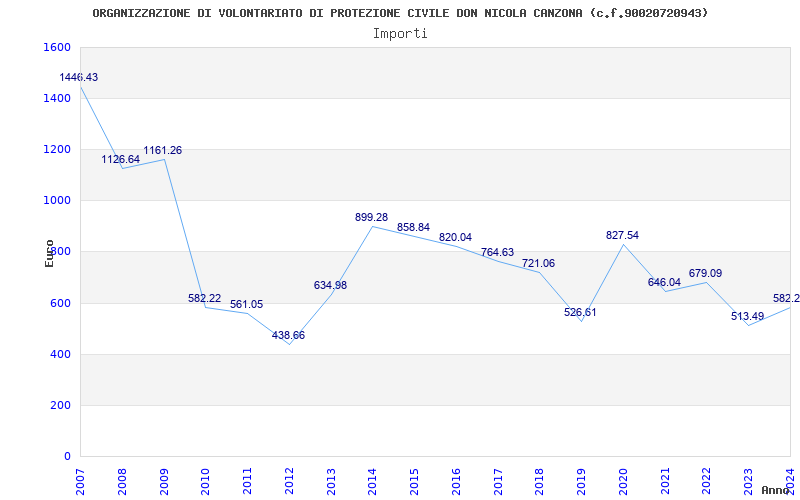Select the 2019 year label on x-axis

tap(582, 480)
